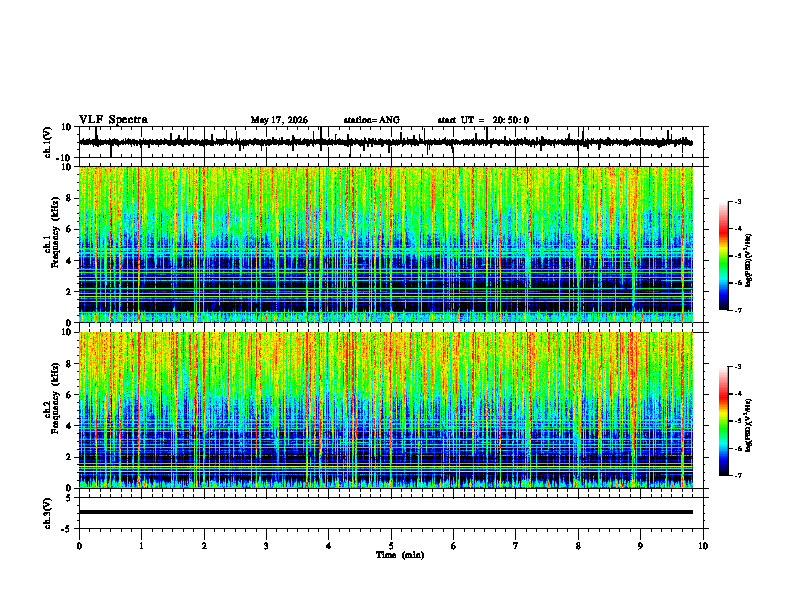Click the 3 minute tick label
This screenshot has height=612, width=792.
(x=266, y=546)
